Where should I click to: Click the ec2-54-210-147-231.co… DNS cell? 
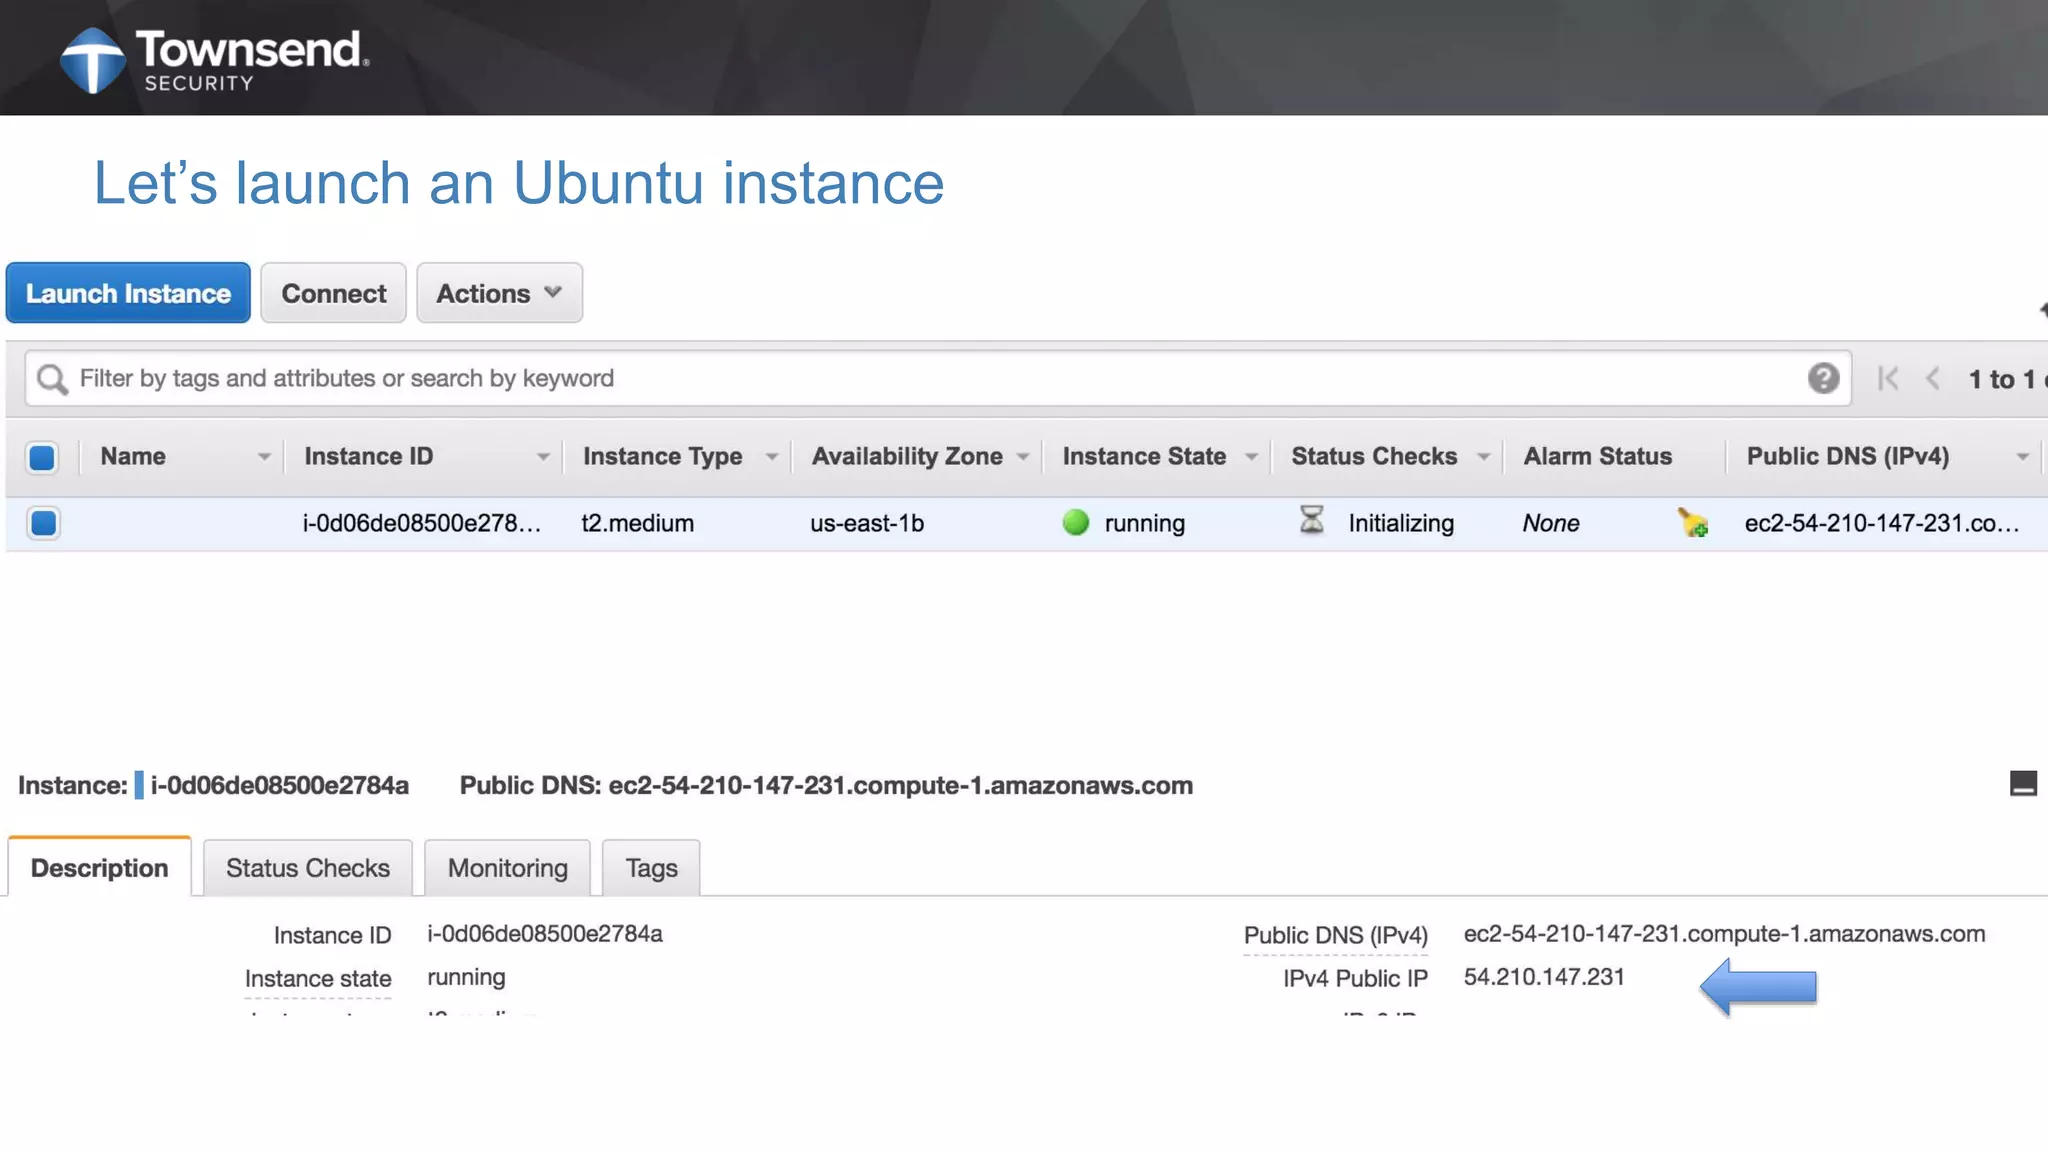point(1882,523)
